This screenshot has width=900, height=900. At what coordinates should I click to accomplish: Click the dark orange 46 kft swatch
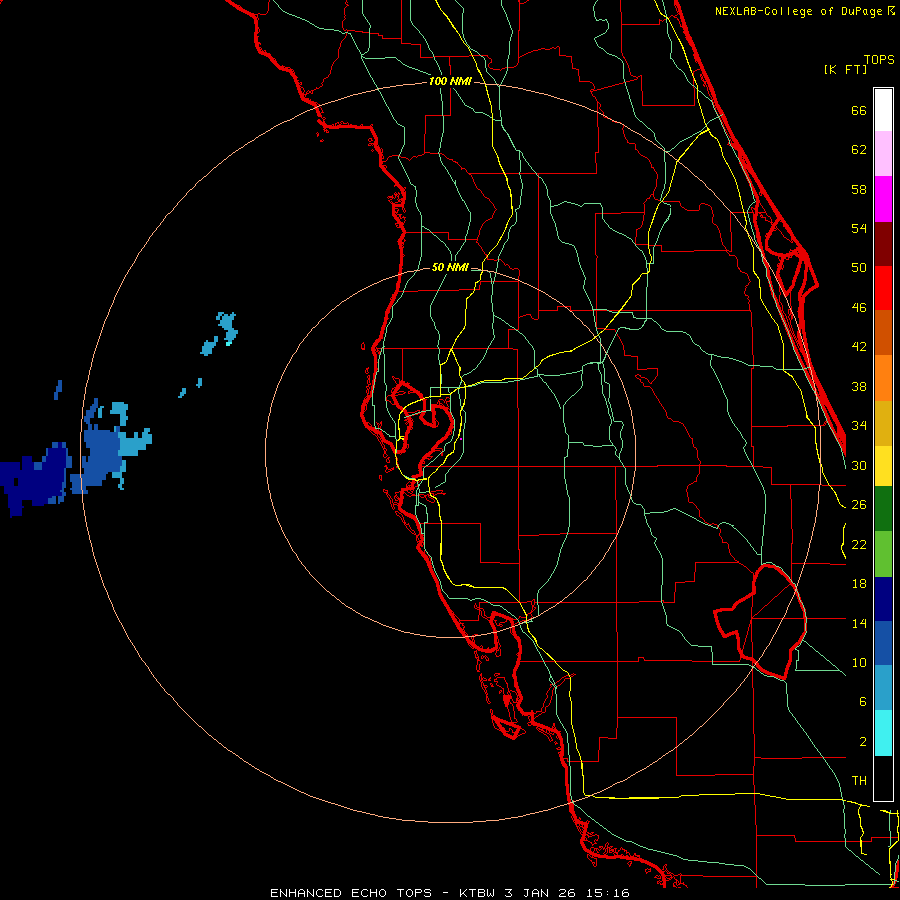883,333
